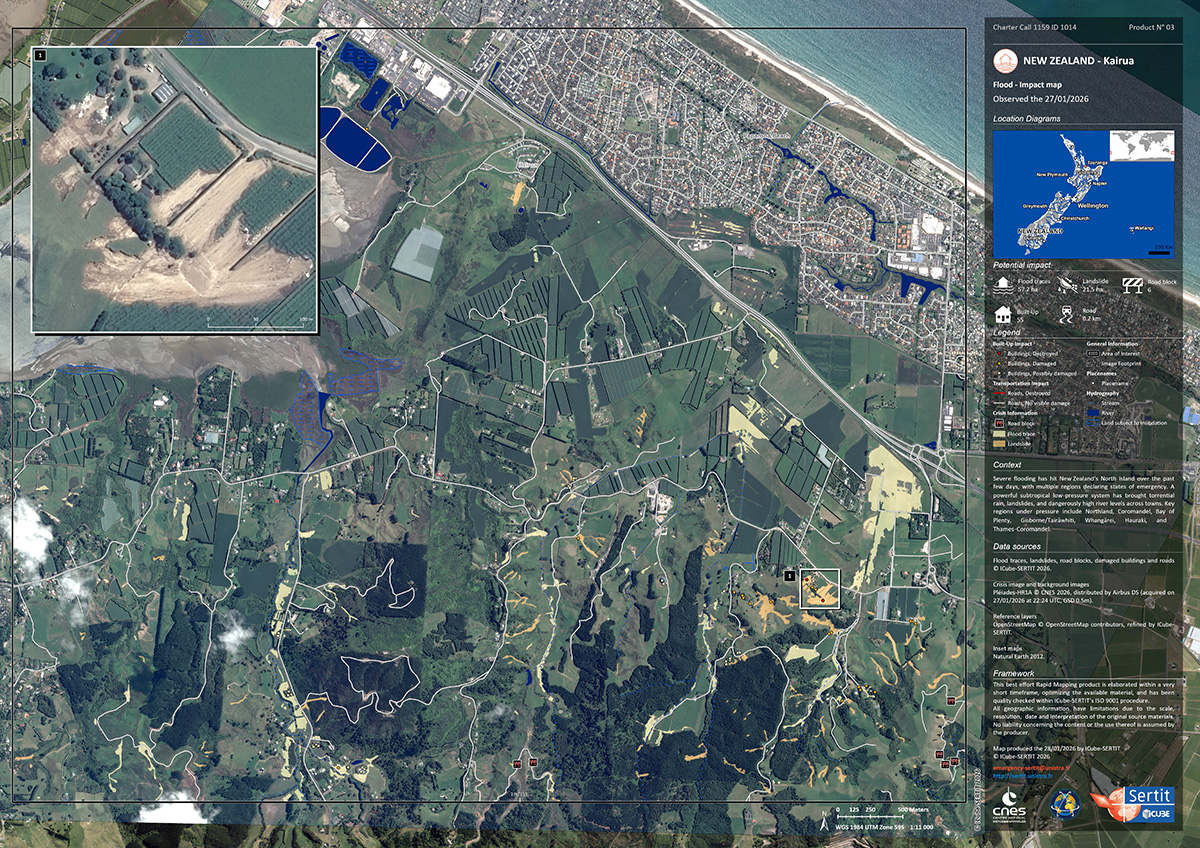Click the inset detail map numbered 1
This screenshot has height=848, width=1200.
coord(175,190)
